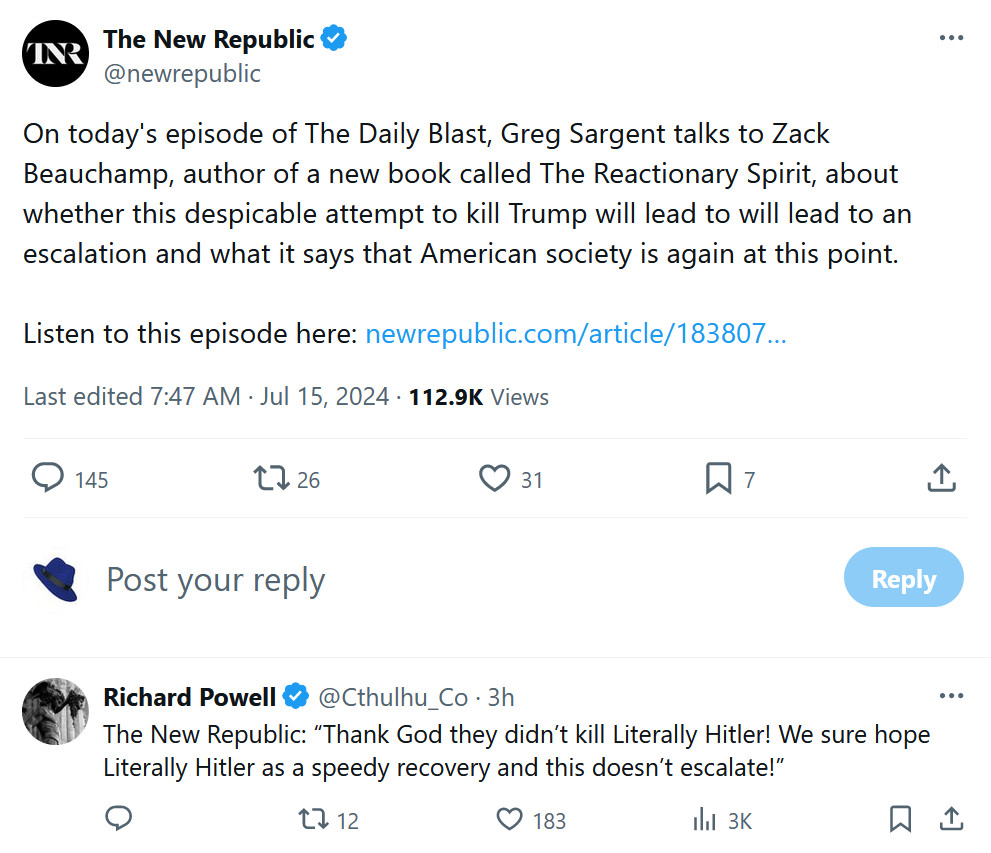Image resolution: width=991 pixels, height=853 pixels.
Task: Reply to Richard Powell's comment
Action: click(119, 820)
